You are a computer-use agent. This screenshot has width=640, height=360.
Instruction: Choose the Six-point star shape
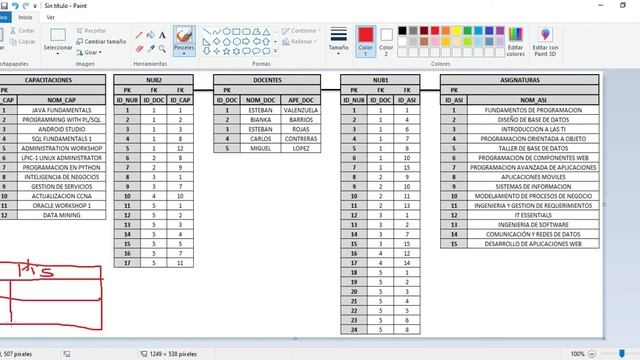236,51
